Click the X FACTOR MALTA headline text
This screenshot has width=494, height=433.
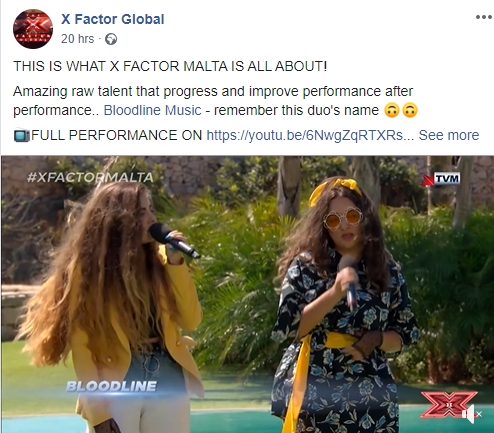point(170,66)
